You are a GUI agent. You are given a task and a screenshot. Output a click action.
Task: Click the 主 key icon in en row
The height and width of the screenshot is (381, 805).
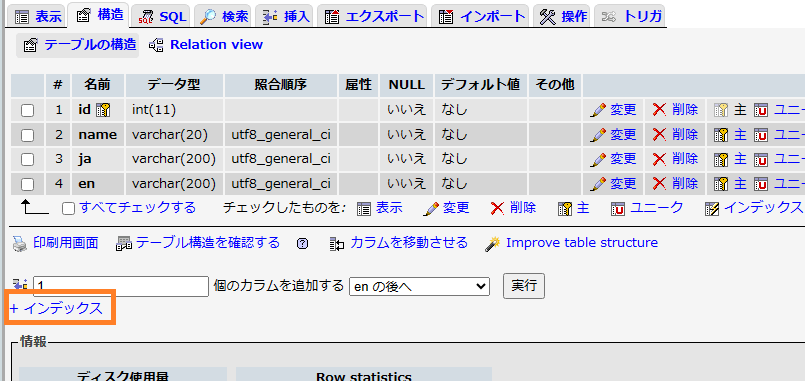point(721,183)
